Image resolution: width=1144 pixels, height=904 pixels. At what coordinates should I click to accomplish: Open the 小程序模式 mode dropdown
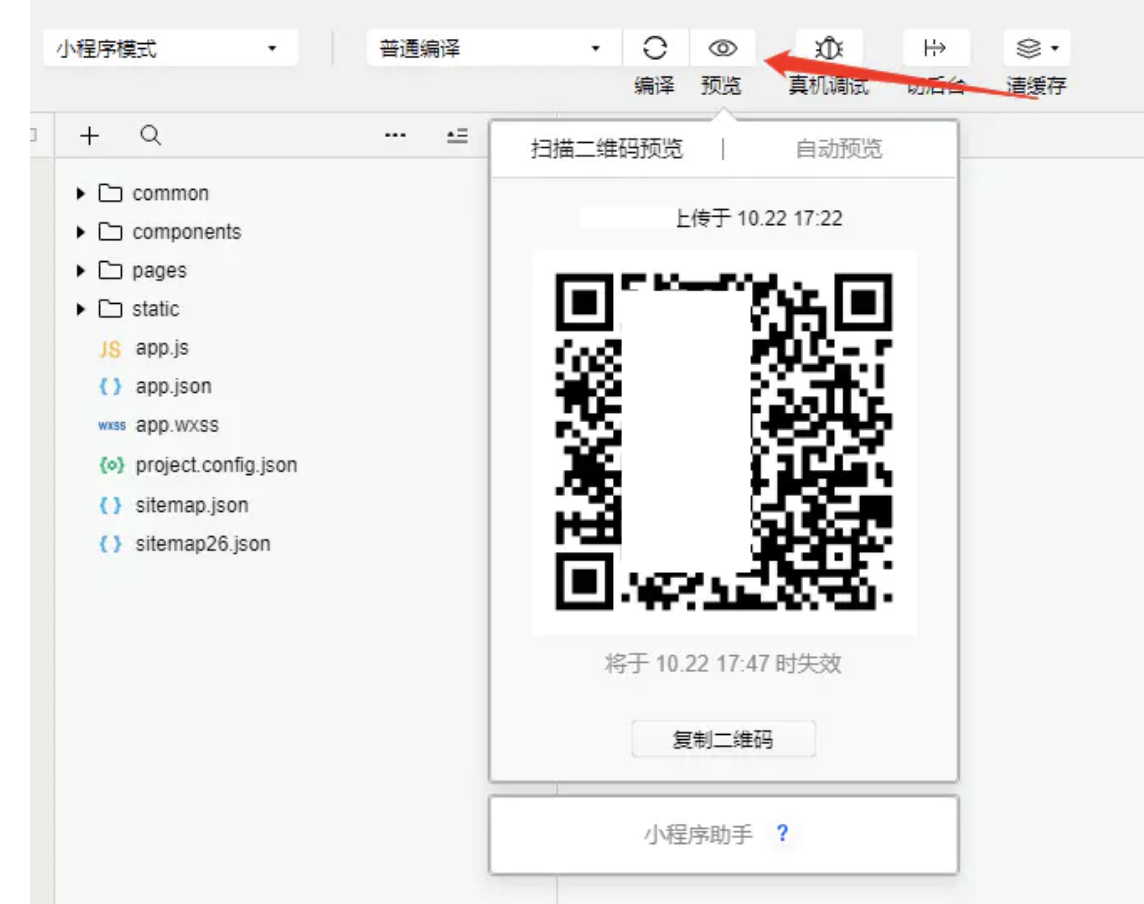click(x=170, y=46)
